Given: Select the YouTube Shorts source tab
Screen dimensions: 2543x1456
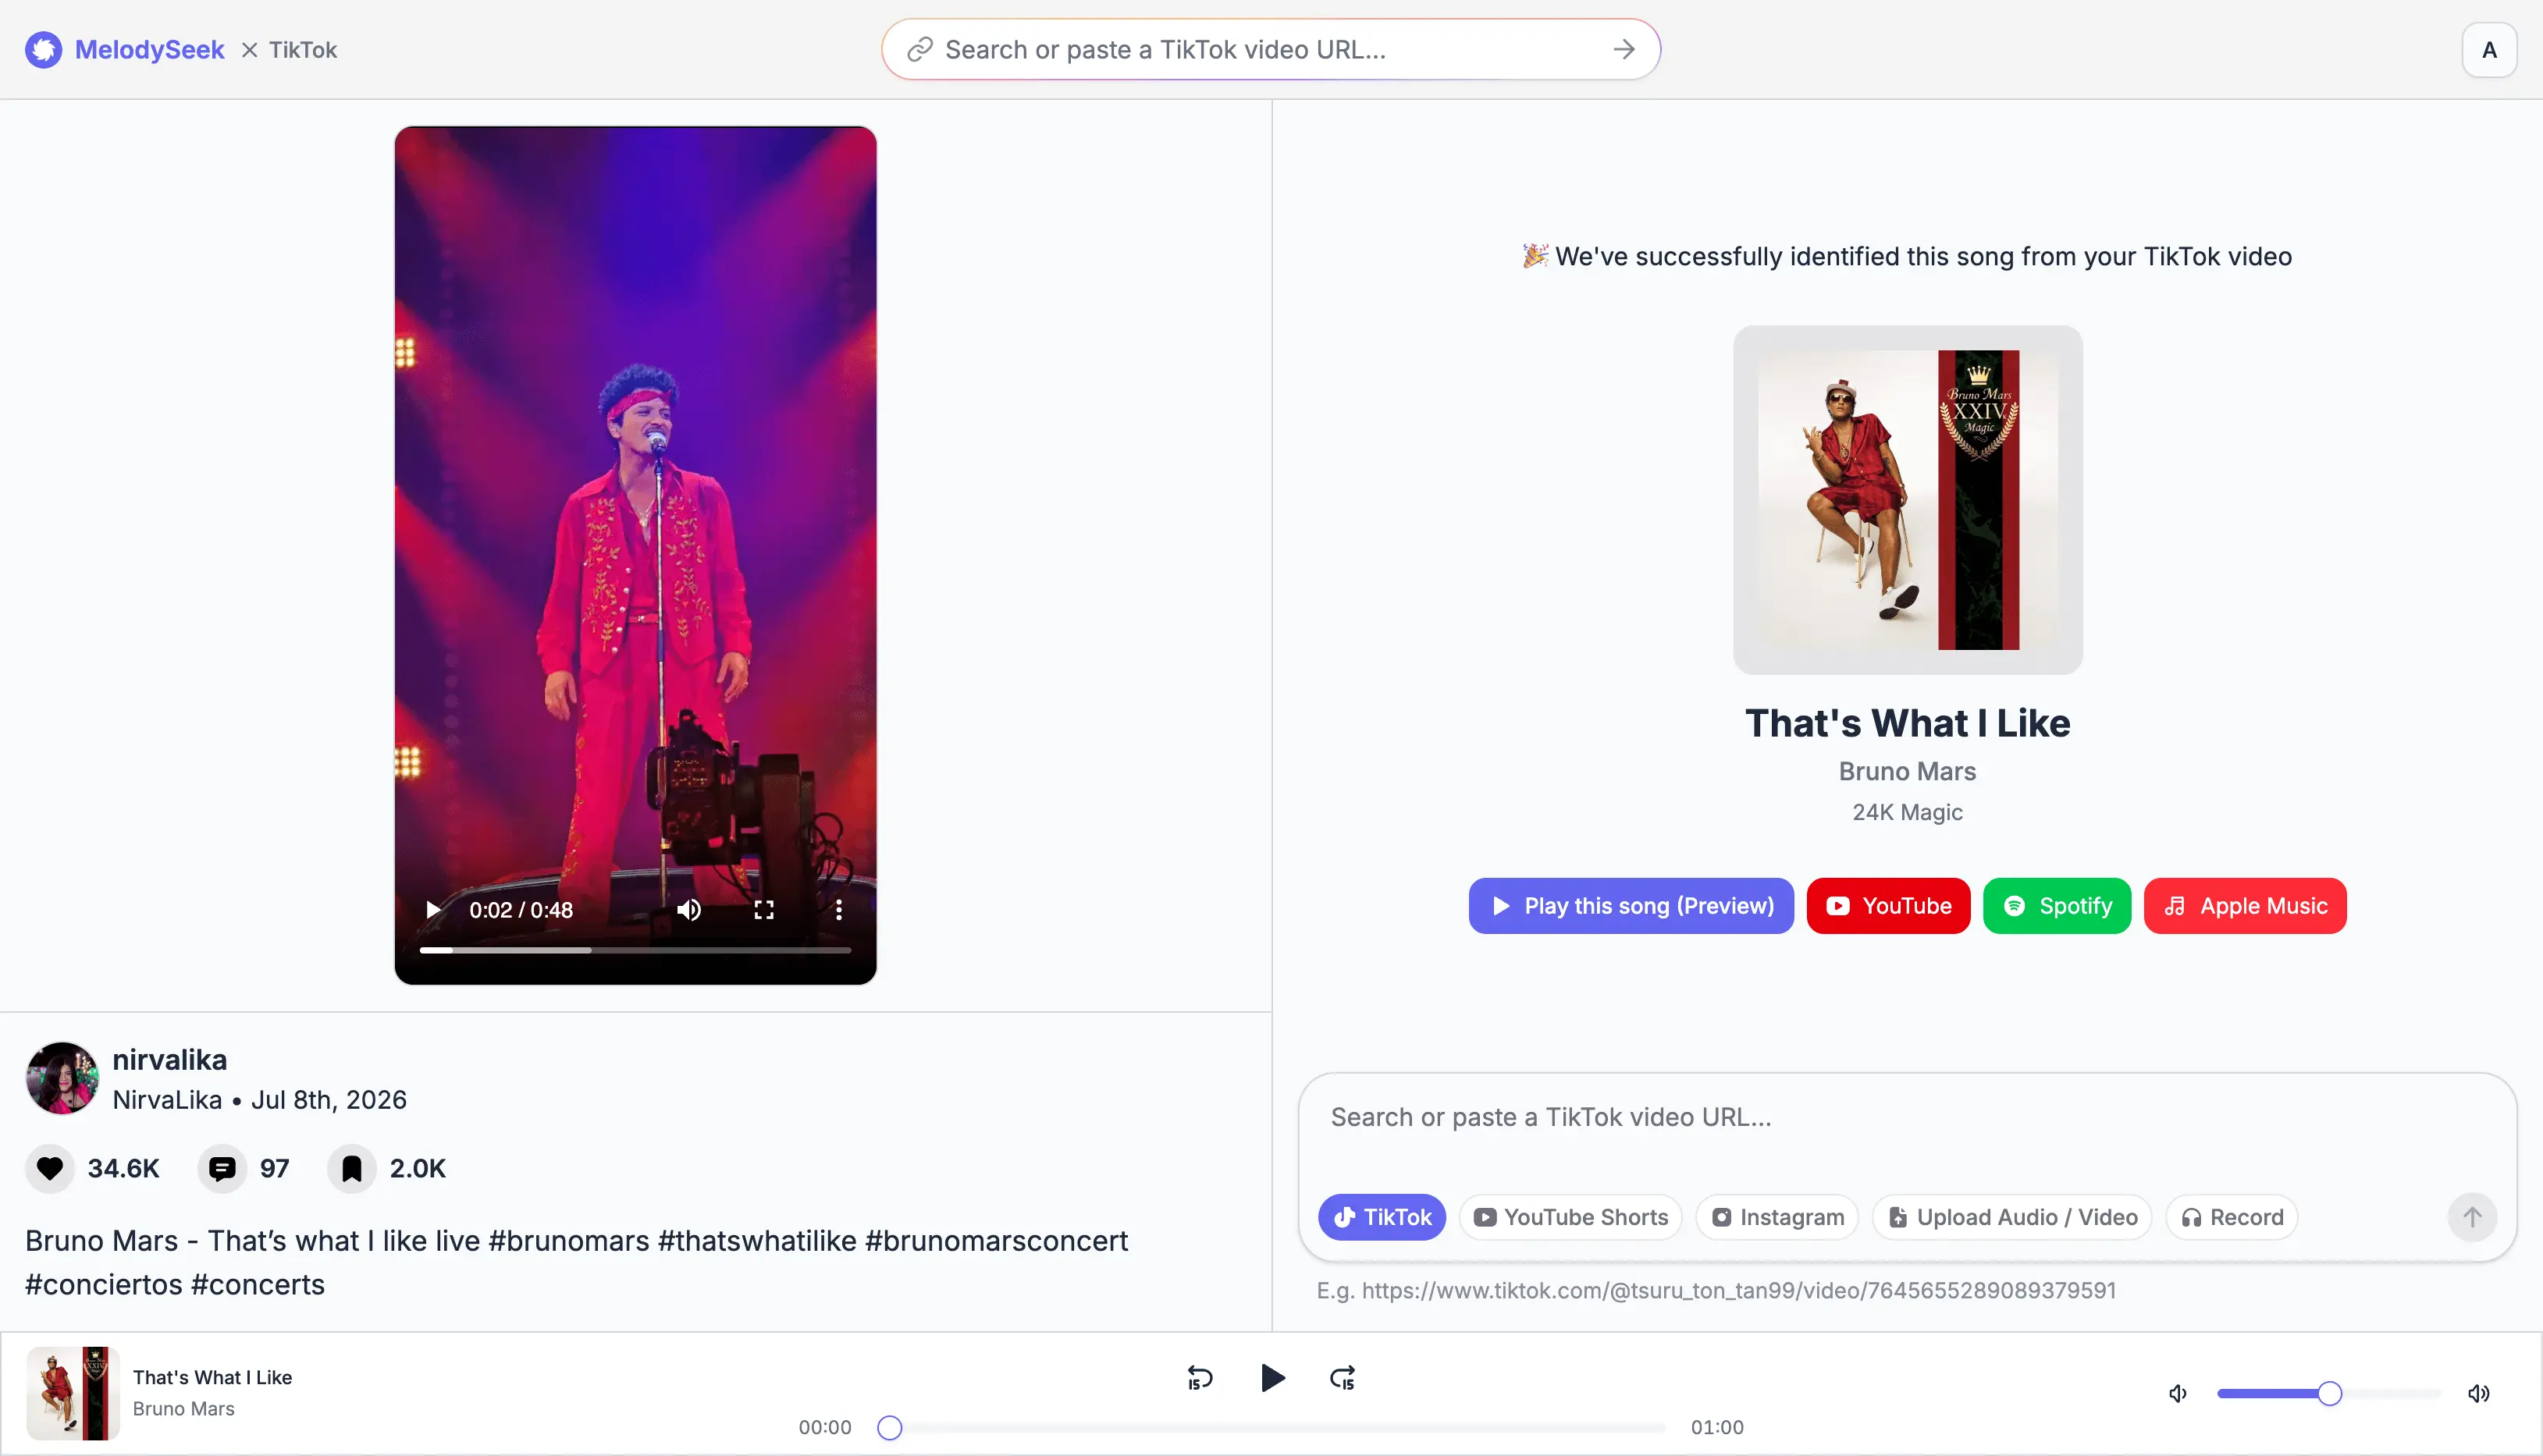Looking at the screenshot, I should point(1571,1217).
